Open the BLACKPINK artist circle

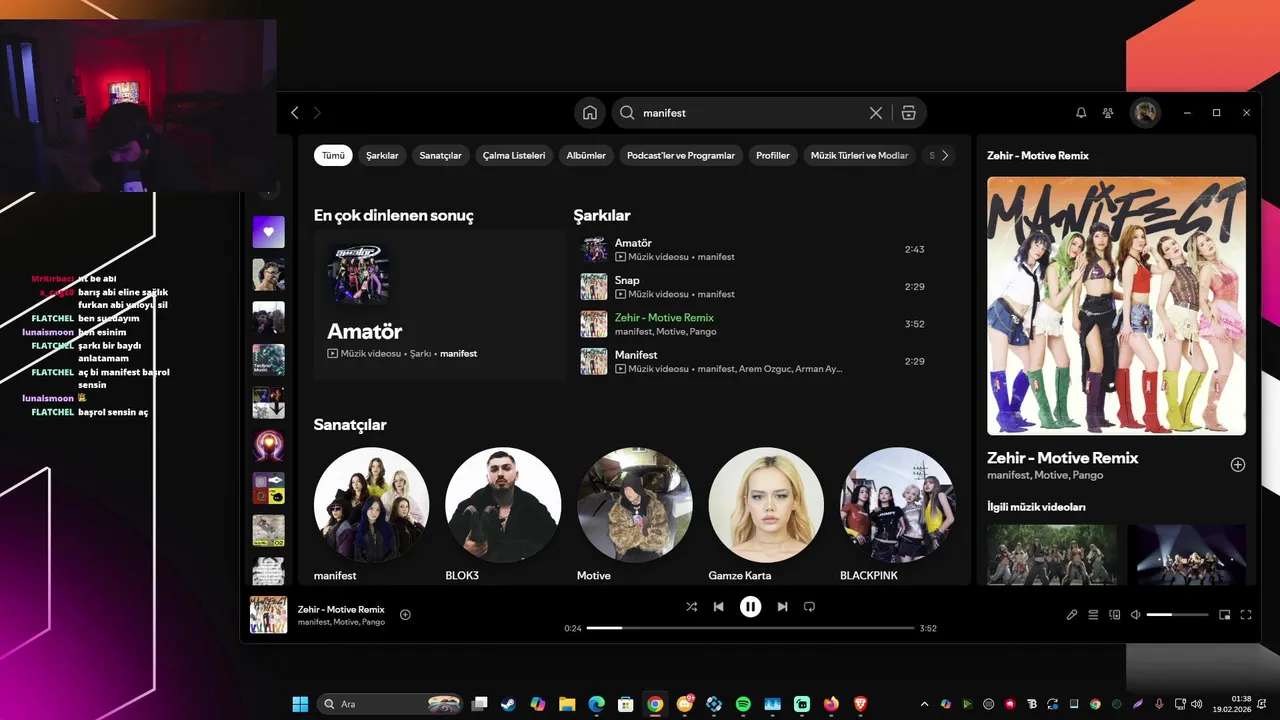click(x=898, y=505)
